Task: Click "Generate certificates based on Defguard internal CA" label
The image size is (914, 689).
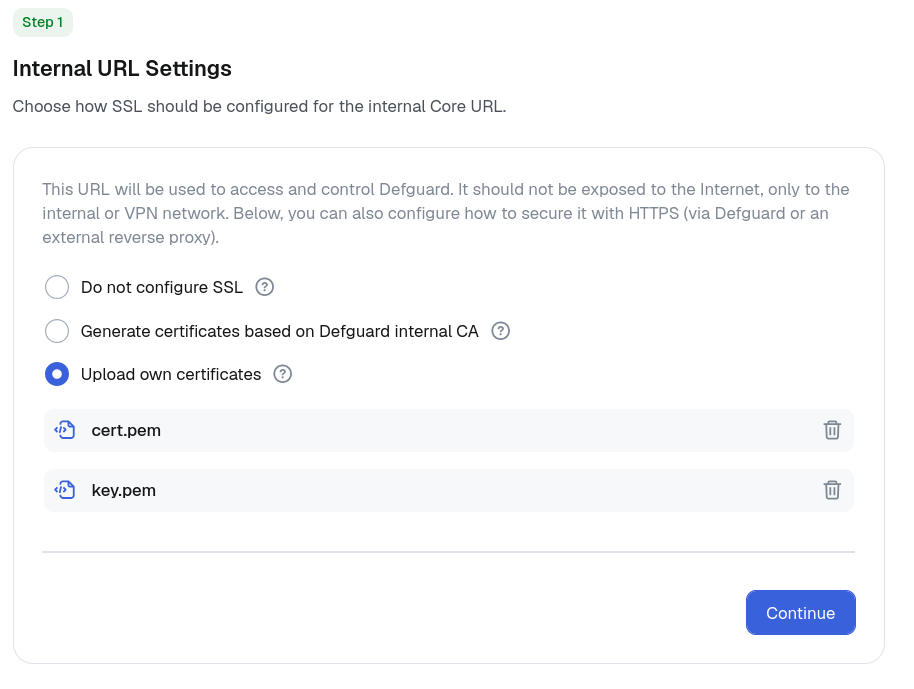Action: [x=279, y=331]
